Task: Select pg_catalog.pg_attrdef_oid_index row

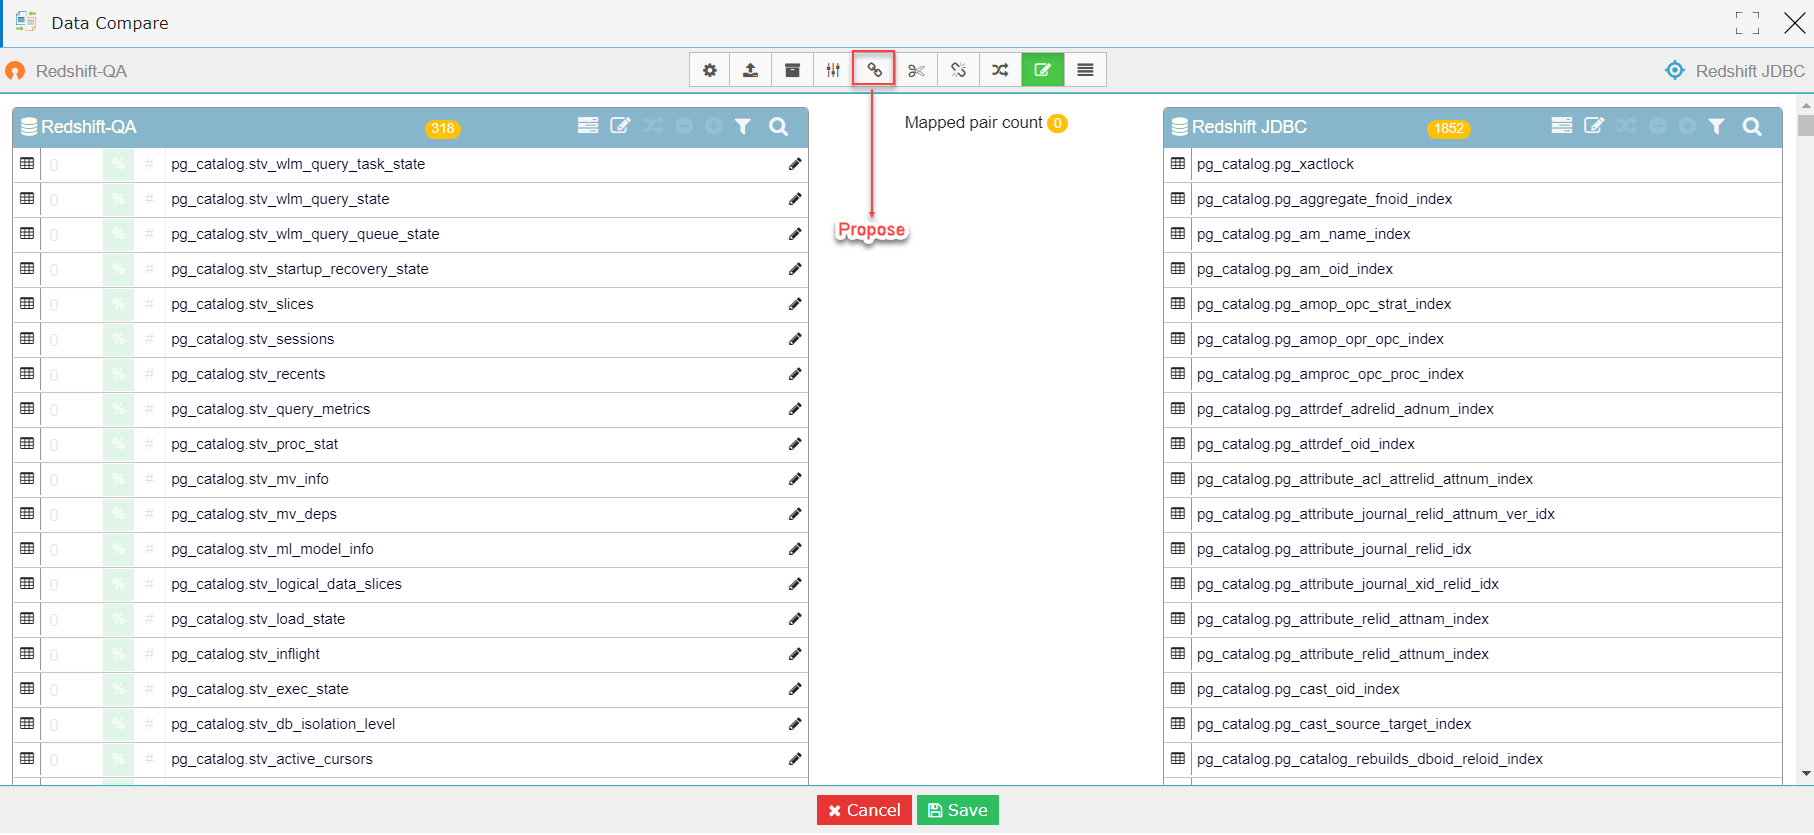Action: 1473,444
